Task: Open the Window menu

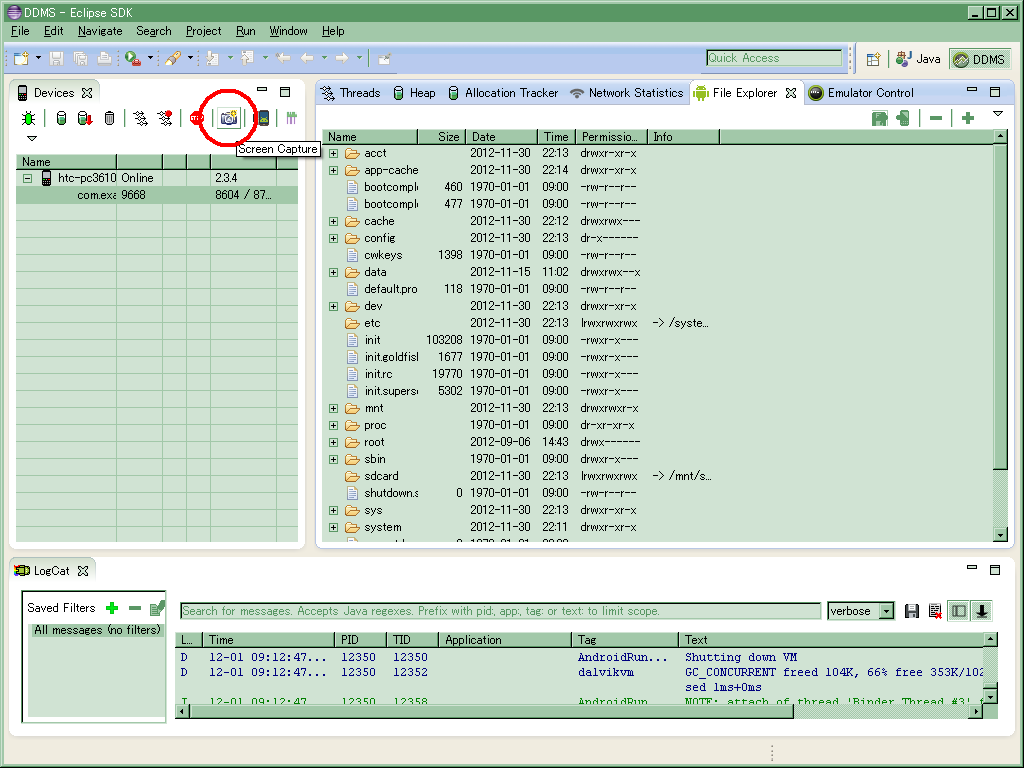Action: pos(288,31)
